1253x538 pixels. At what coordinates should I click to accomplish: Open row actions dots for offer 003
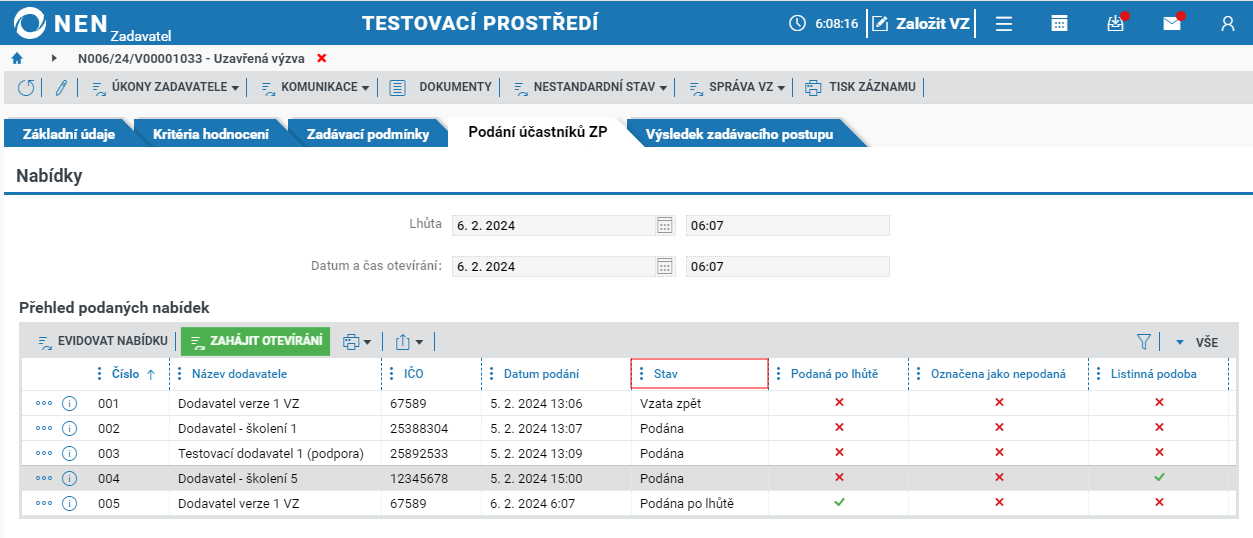[x=44, y=453]
